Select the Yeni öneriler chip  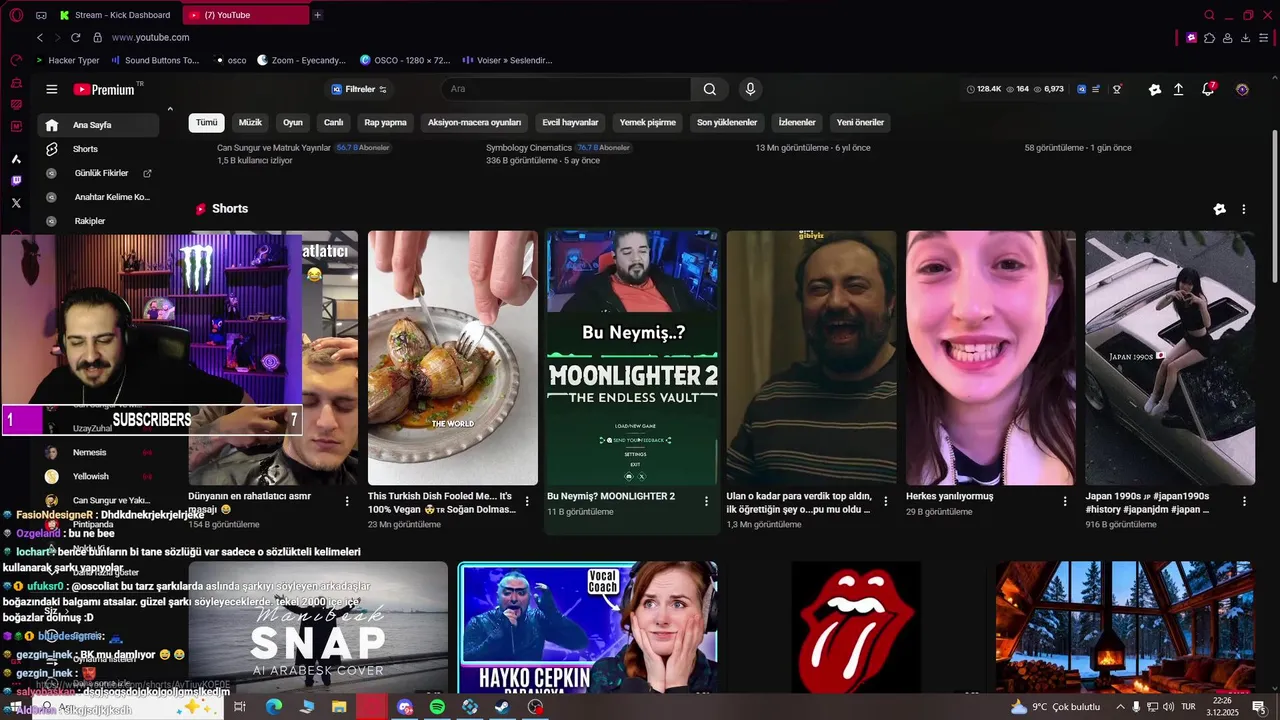860,122
